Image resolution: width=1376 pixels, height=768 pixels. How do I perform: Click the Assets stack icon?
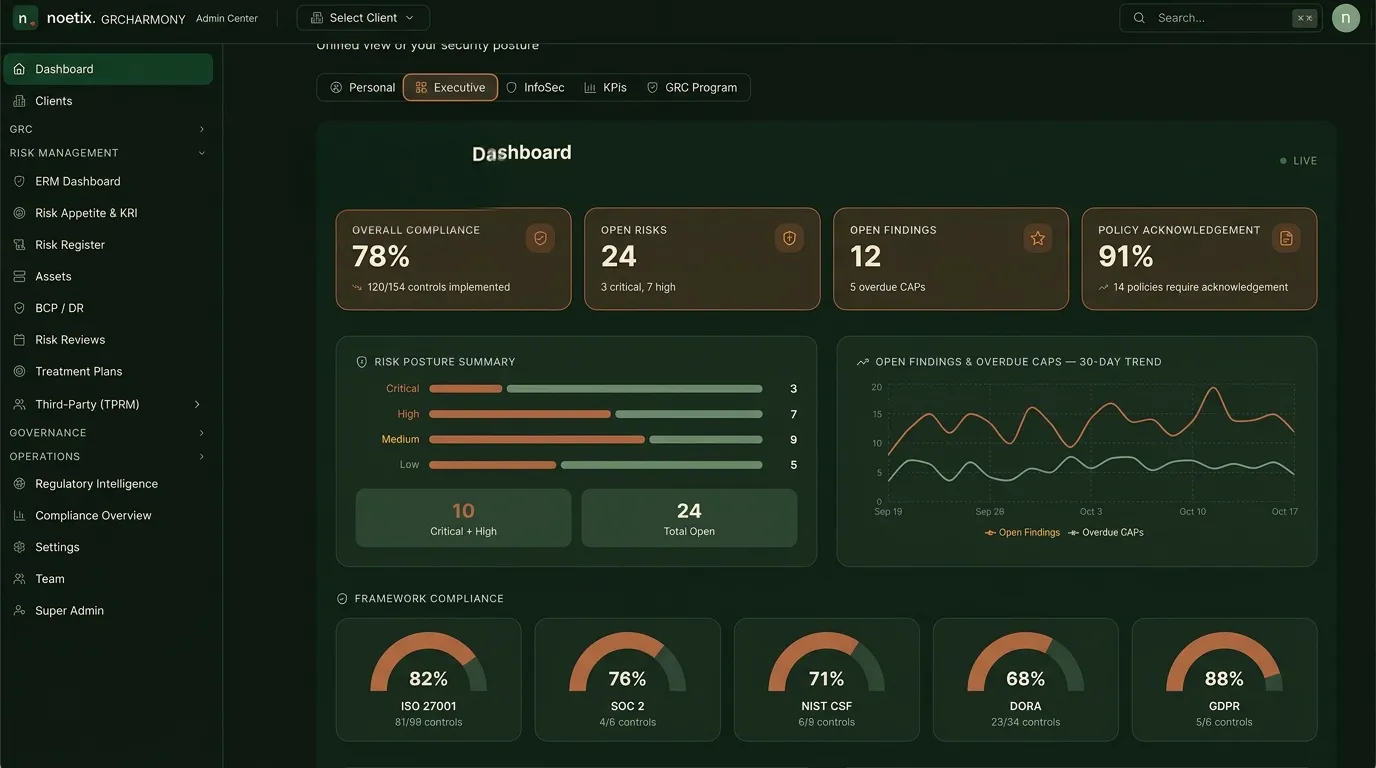coord(19,276)
